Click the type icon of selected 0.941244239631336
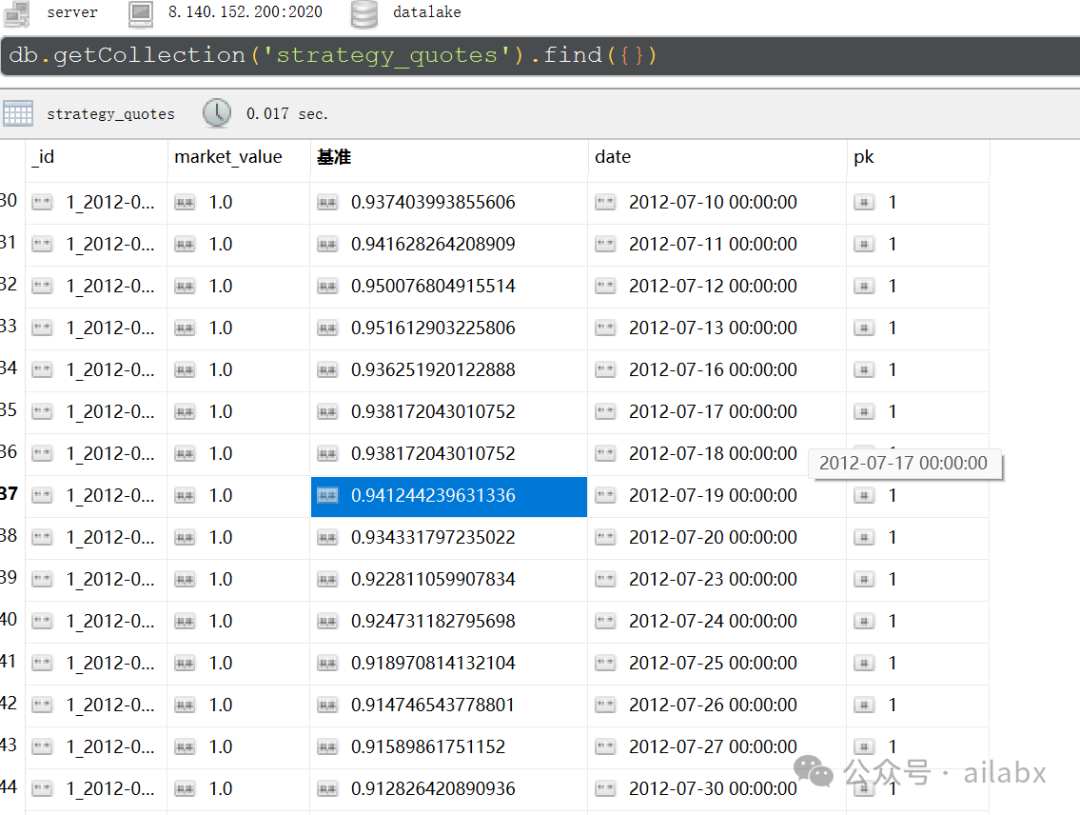 pos(327,496)
